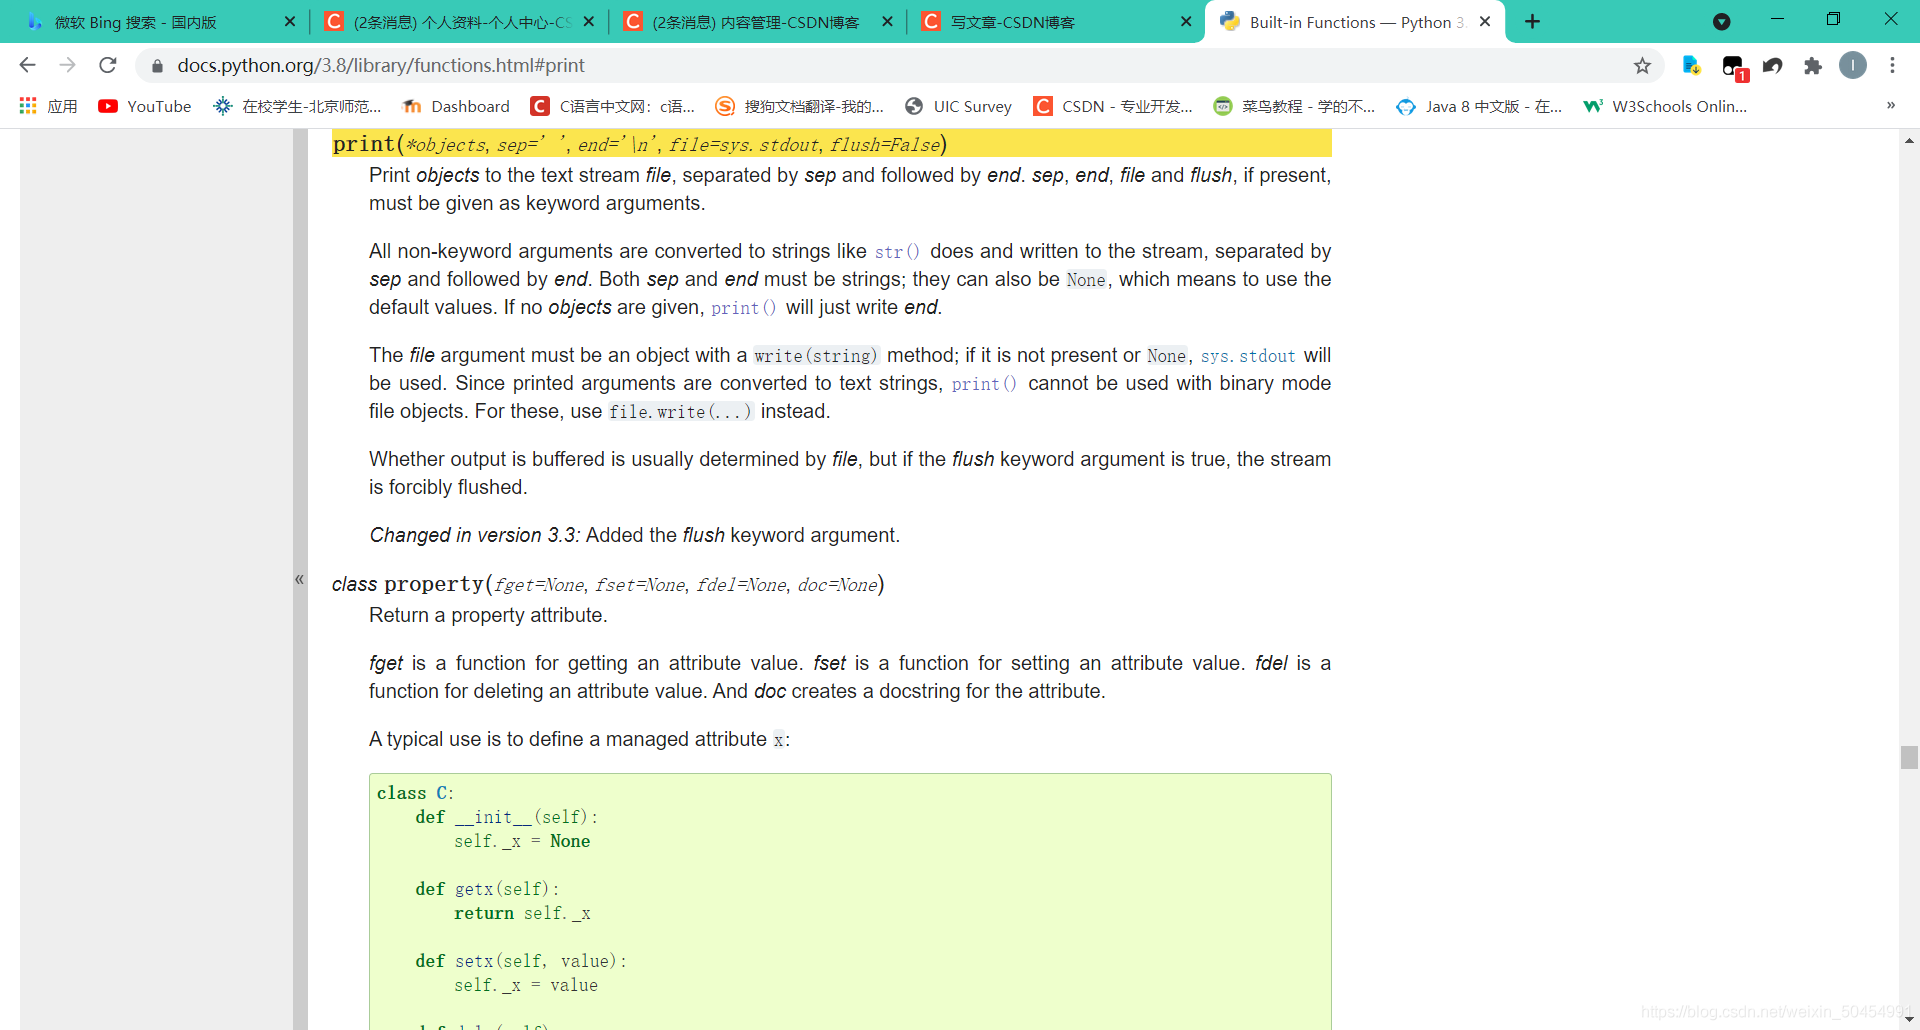Open the UIC Survey bookmark

(x=958, y=106)
